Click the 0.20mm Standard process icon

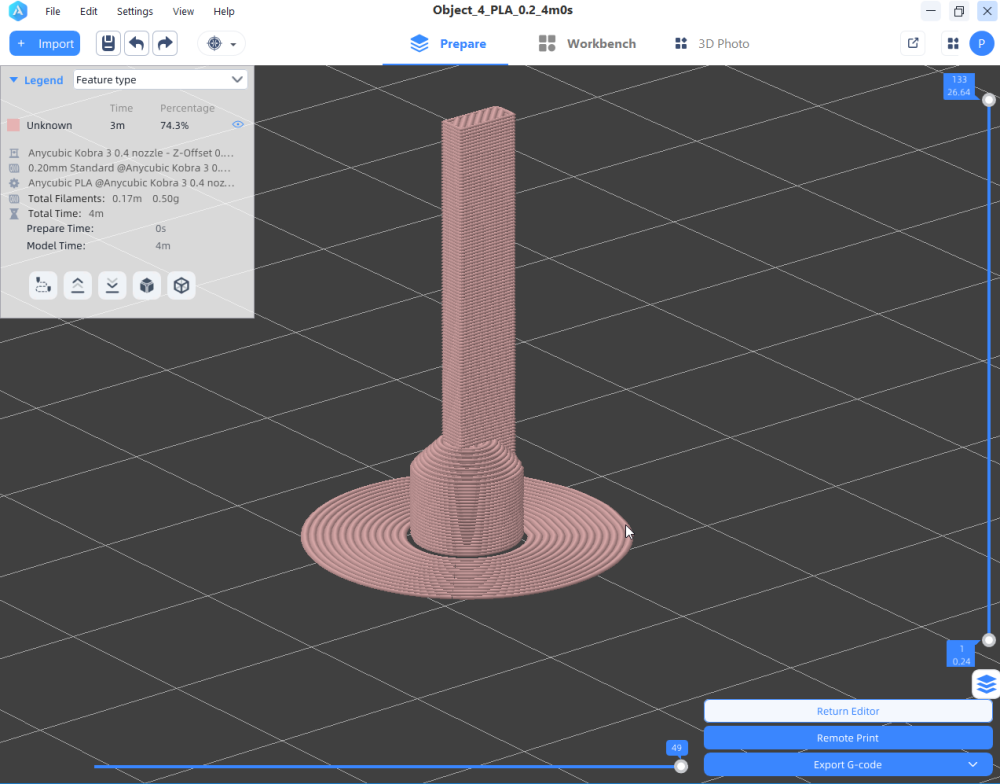point(14,168)
